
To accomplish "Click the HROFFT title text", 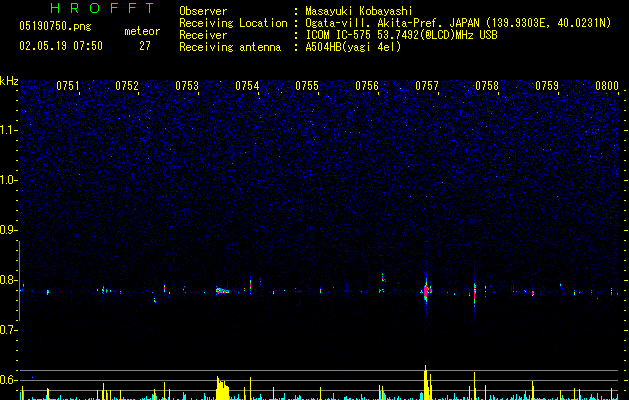I will [103, 8].
